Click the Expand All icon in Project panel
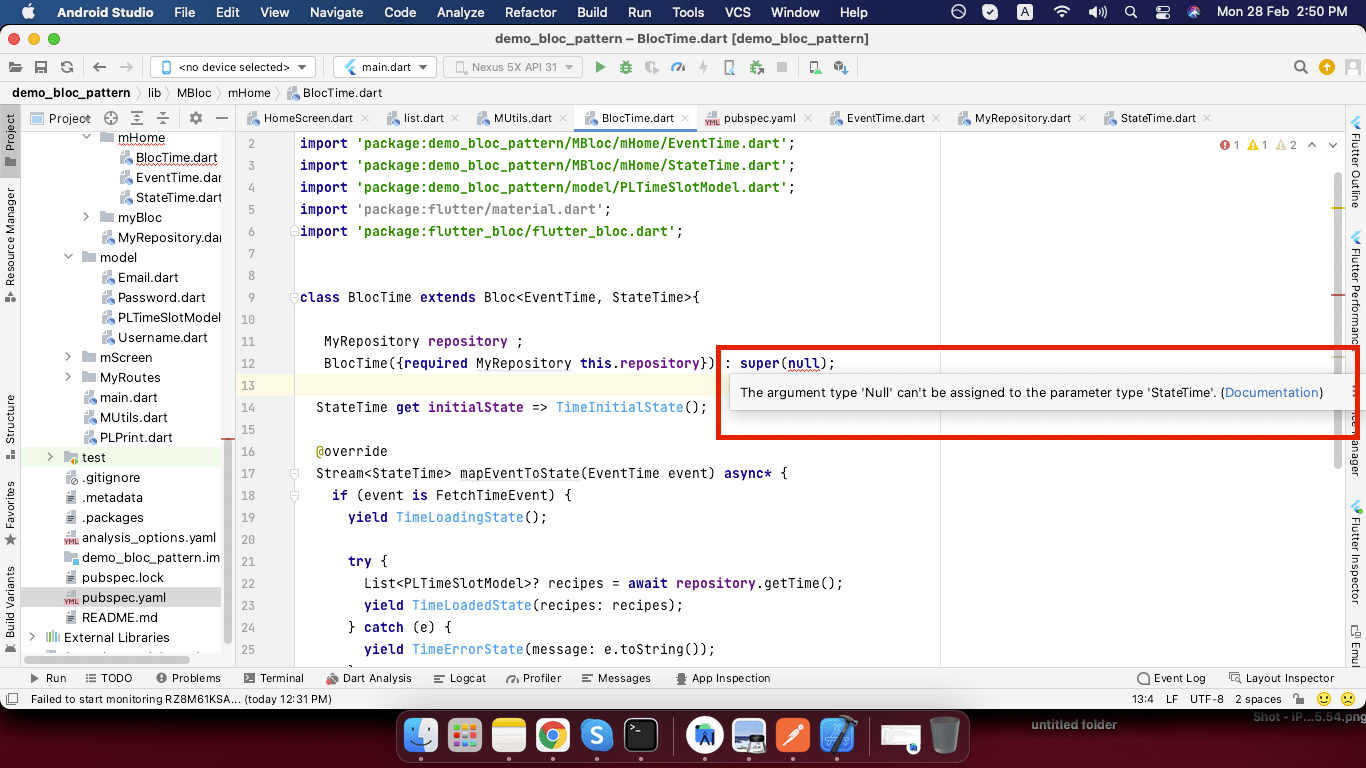The image size is (1366, 768). click(x=137, y=118)
